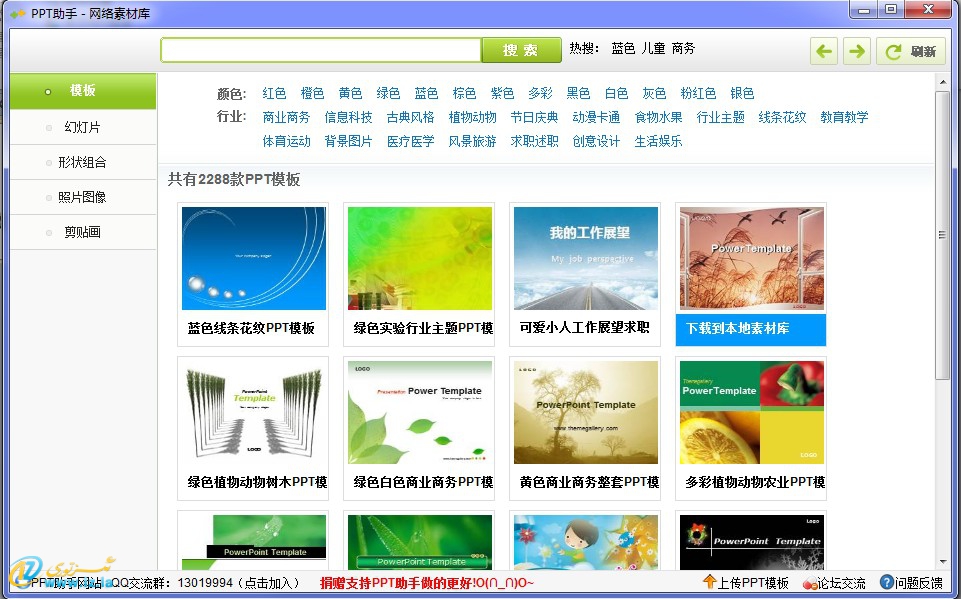This screenshot has height=599, width=961.
Task: Select industry 教育教学
Action: click(x=844, y=117)
